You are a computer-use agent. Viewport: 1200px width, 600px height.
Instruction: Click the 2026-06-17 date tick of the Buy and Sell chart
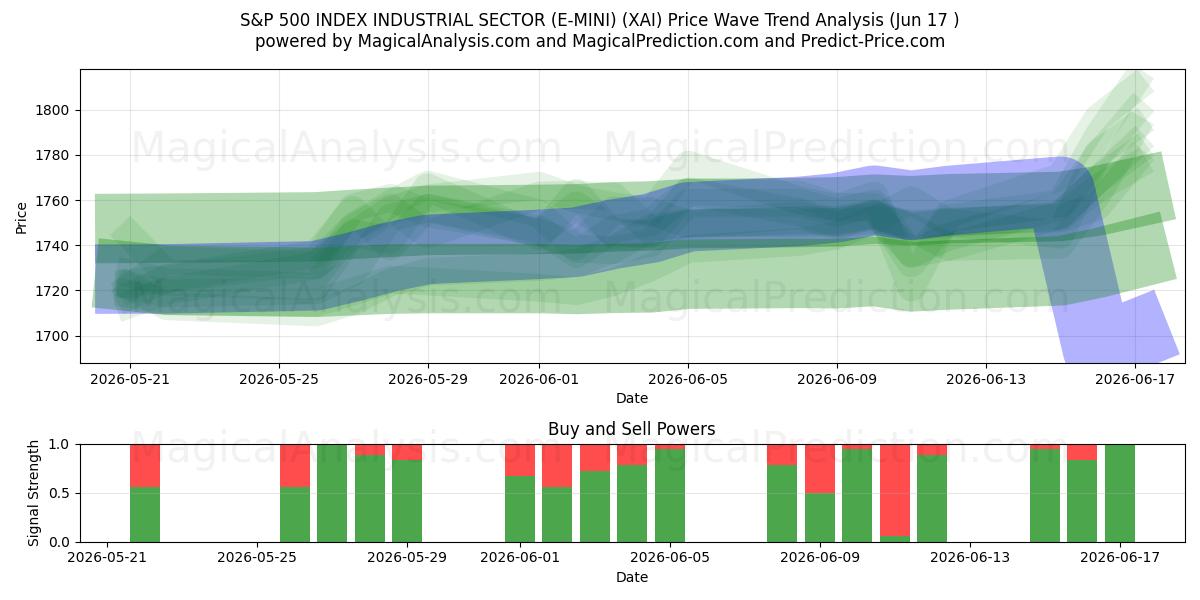pyautogui.click(x=1120, y=558)
